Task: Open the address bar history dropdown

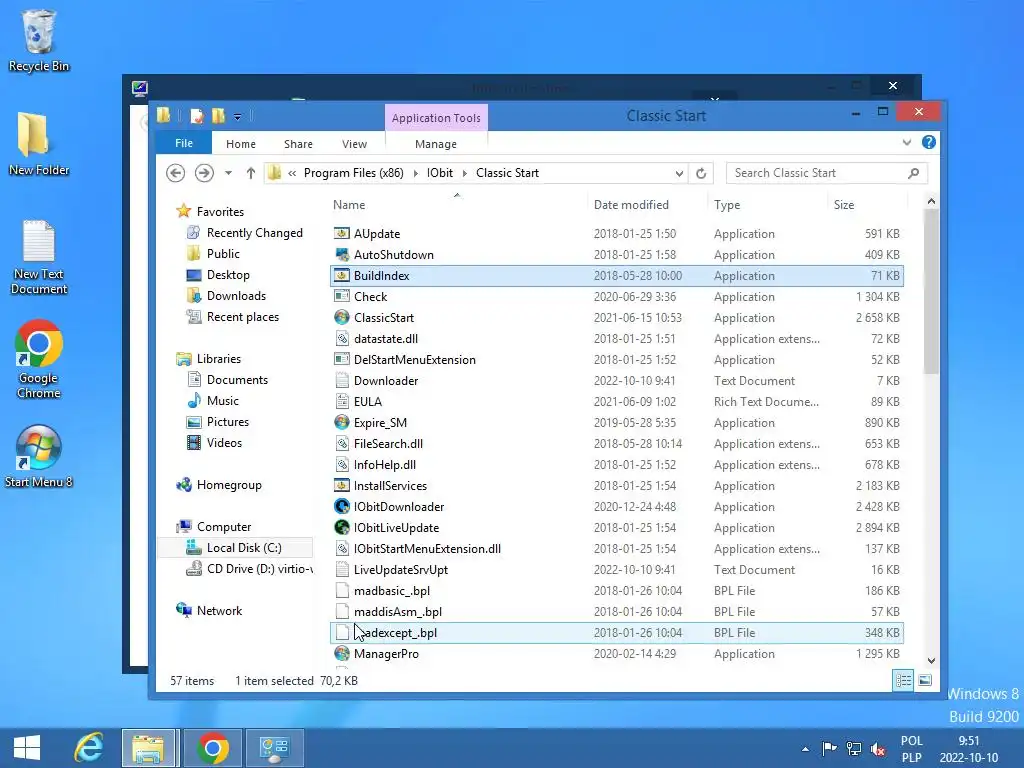Action: tap(679, 173)
